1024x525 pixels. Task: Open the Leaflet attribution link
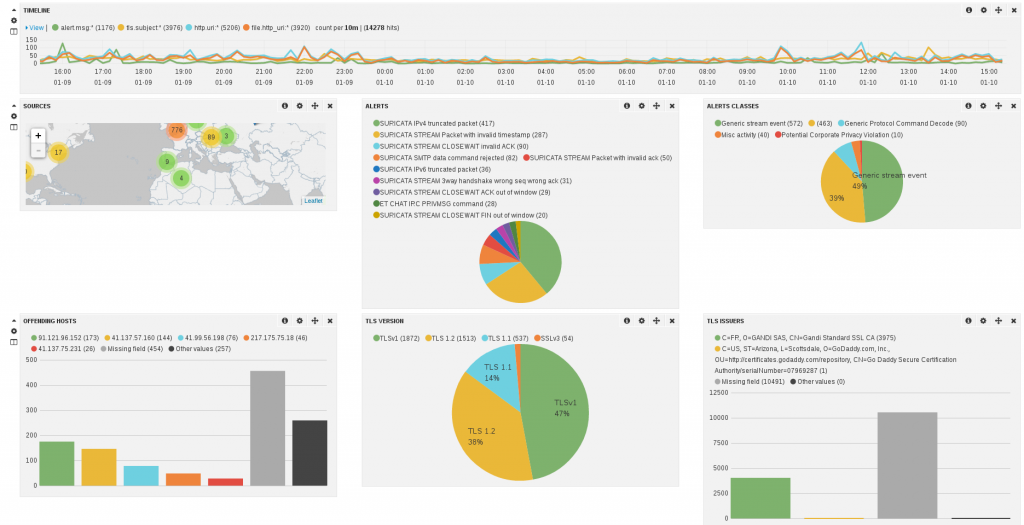(313, 201)
